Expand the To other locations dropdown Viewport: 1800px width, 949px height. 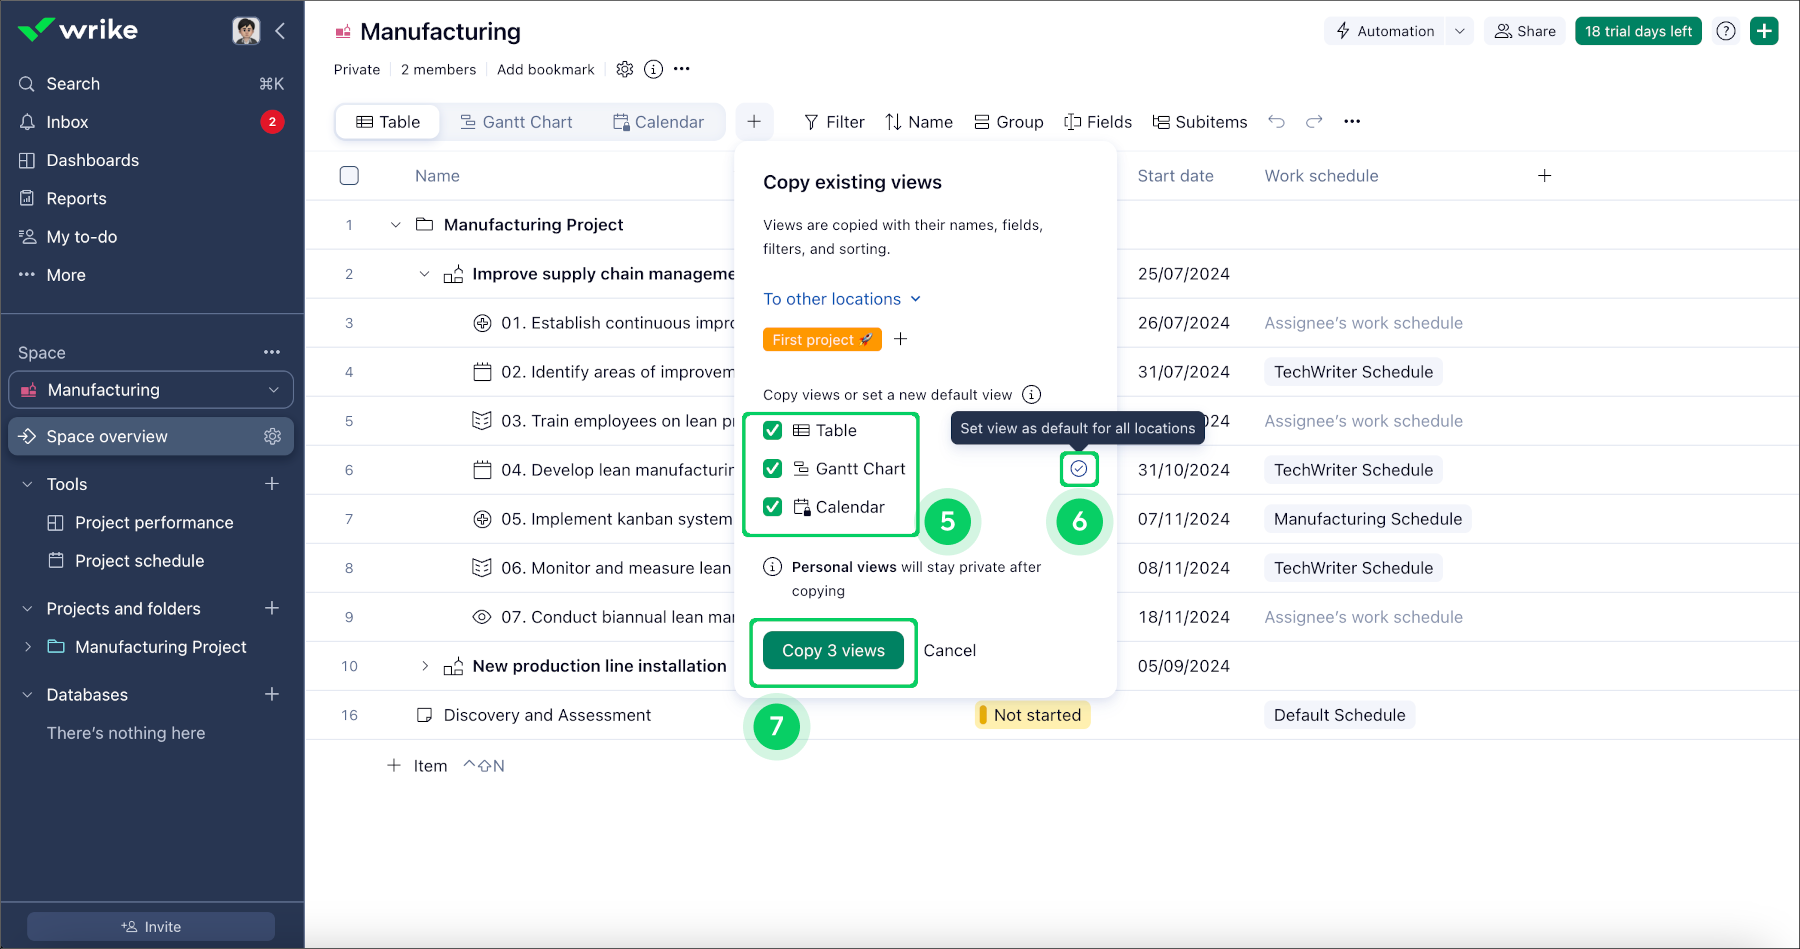point(841,299)
